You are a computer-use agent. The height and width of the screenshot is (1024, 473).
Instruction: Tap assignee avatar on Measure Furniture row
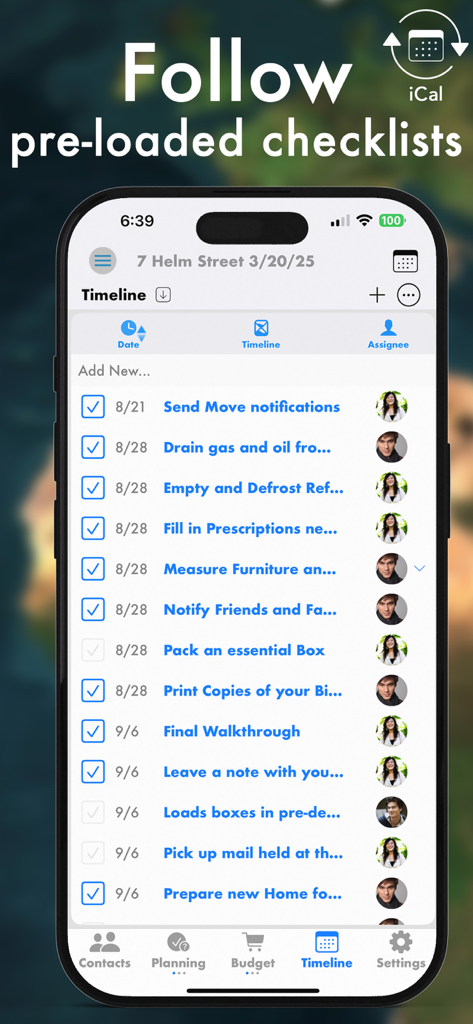pyautogui.click(x=391, y=569)
